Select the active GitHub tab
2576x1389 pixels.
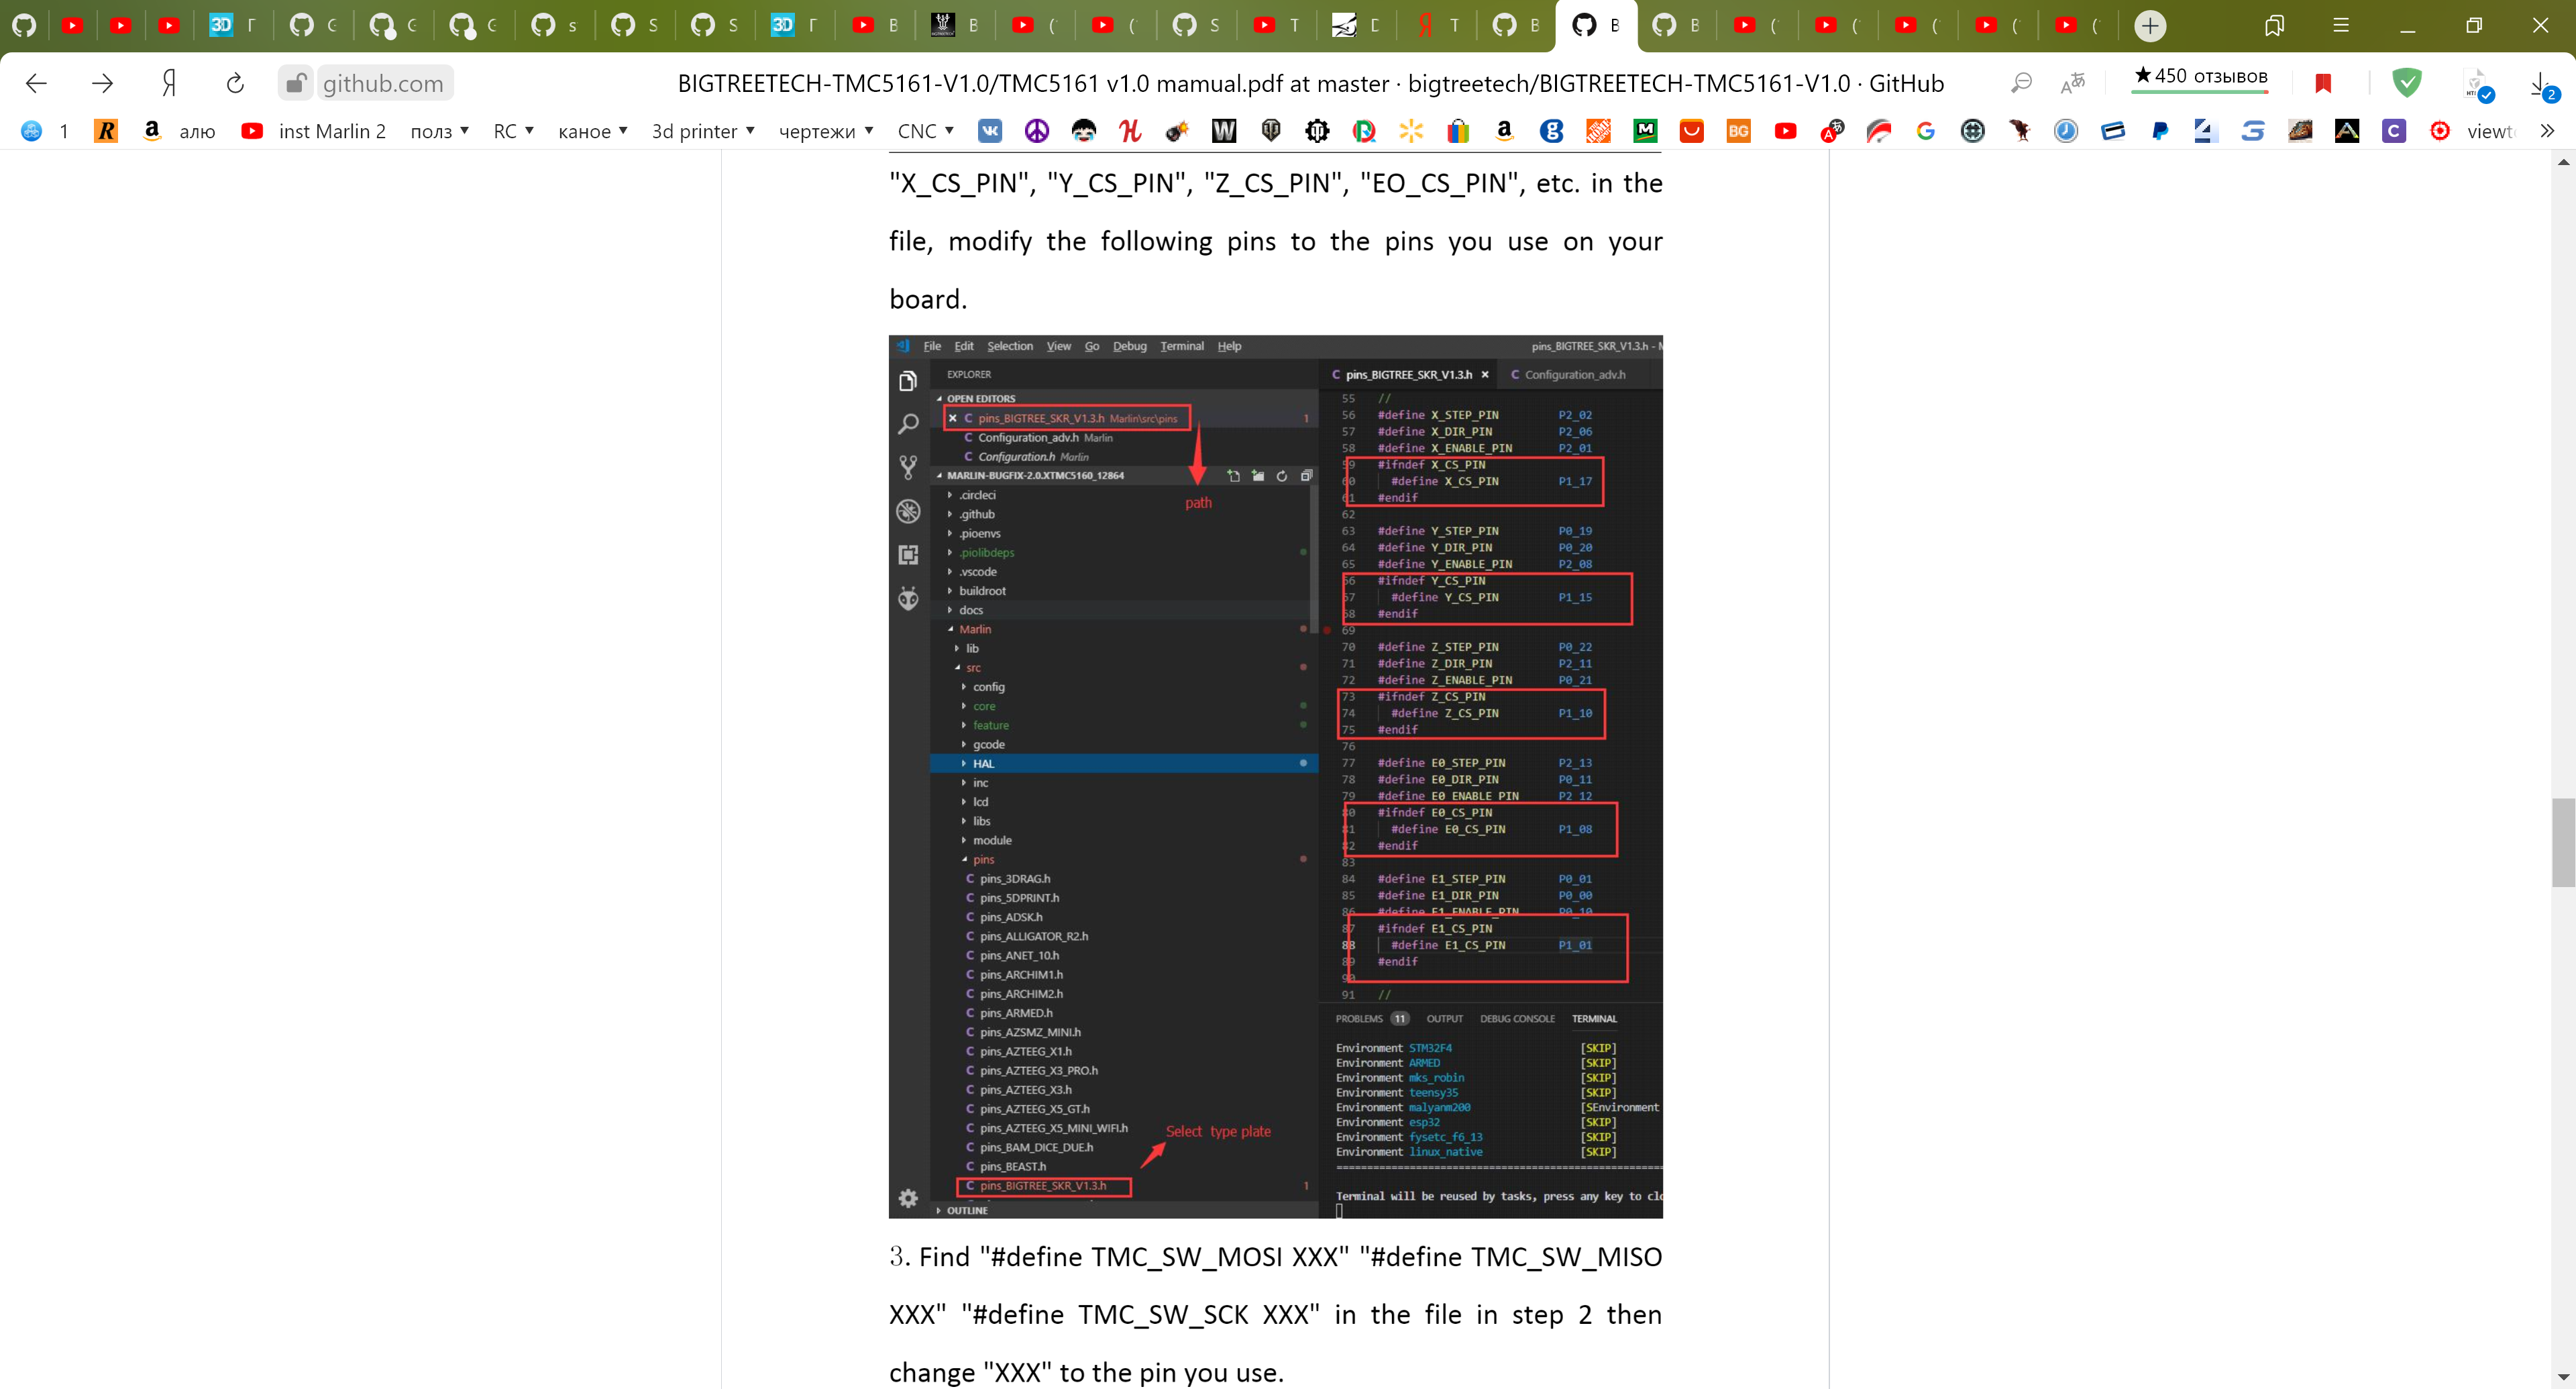(x=1596, y=26)
